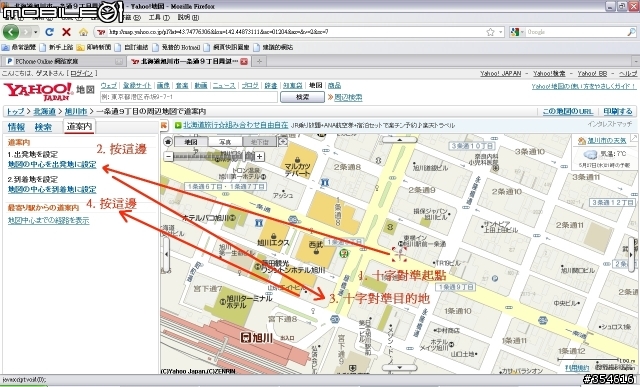640x387 pixels.
Task: Click the magnifier search icon in toolbar
Action: pyautogui.click(x=631, y=32)
